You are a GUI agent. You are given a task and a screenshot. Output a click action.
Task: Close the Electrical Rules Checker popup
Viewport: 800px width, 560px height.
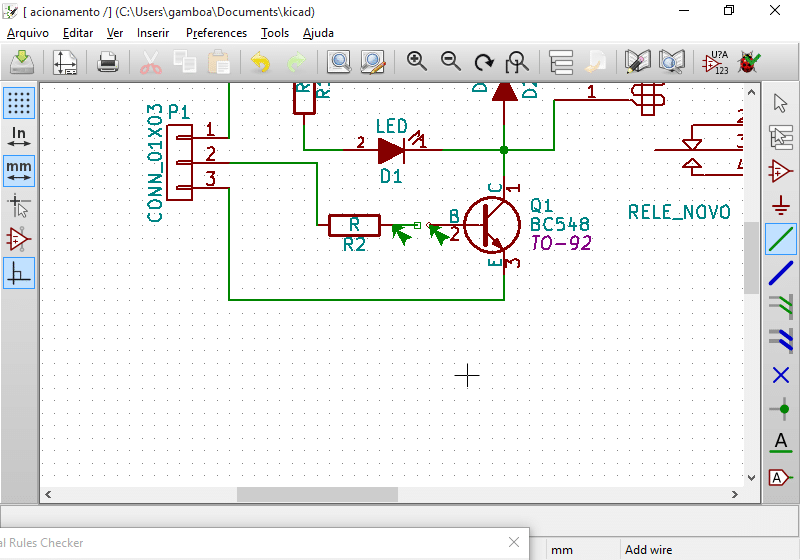[514, 542]
